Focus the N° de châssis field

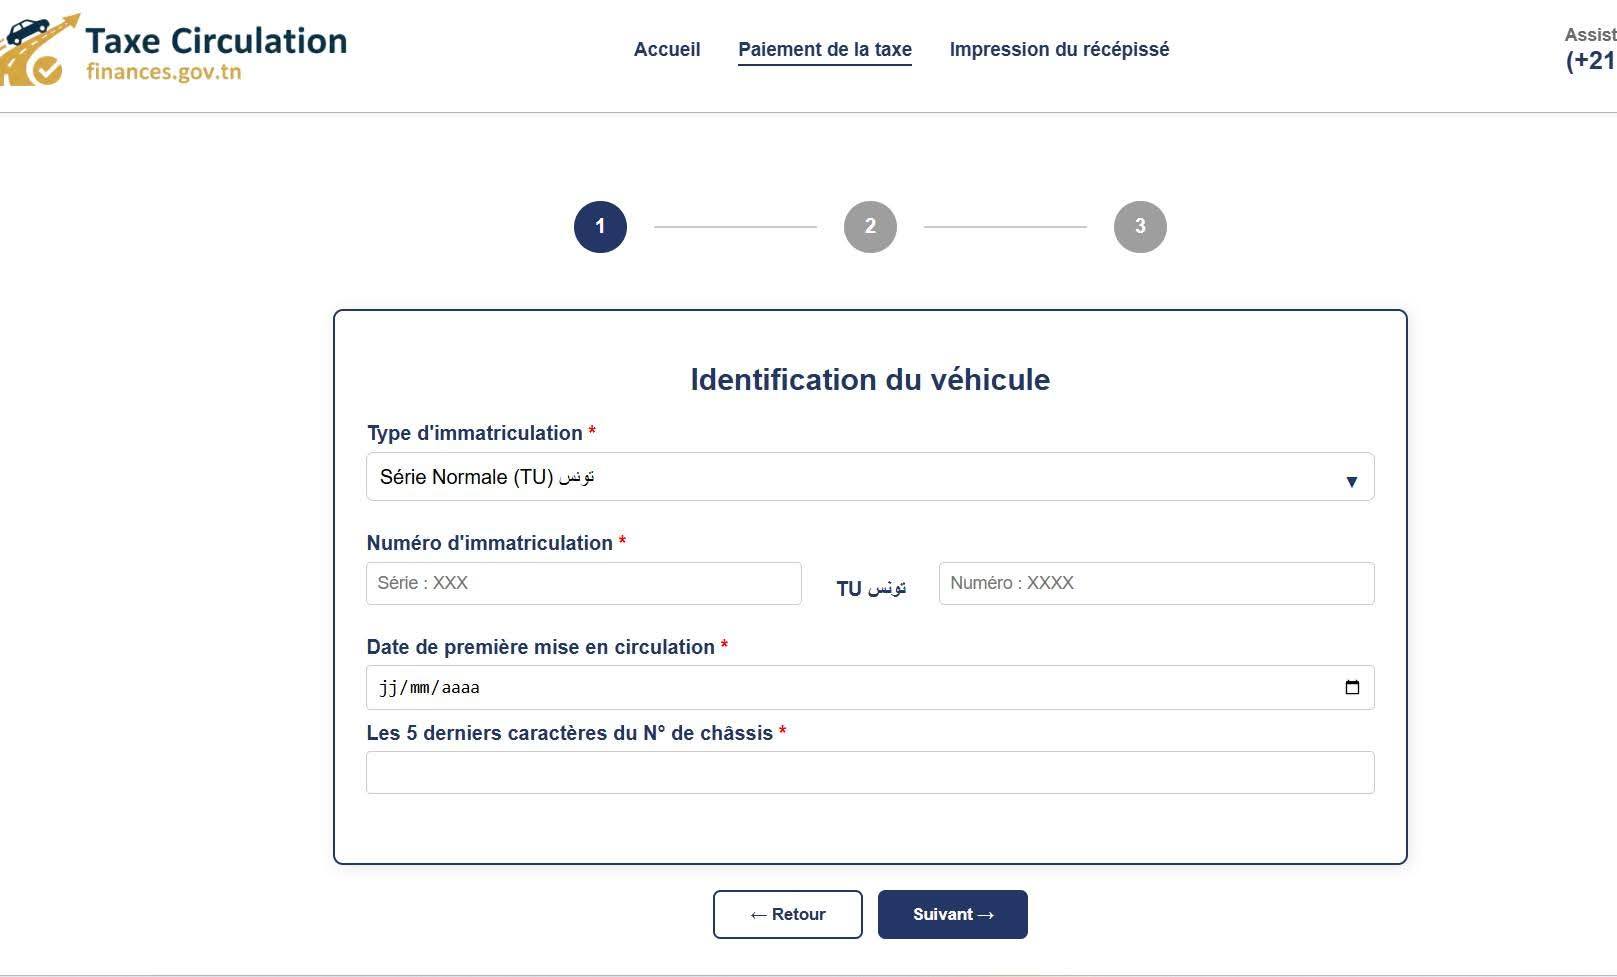tap(870, 772)
